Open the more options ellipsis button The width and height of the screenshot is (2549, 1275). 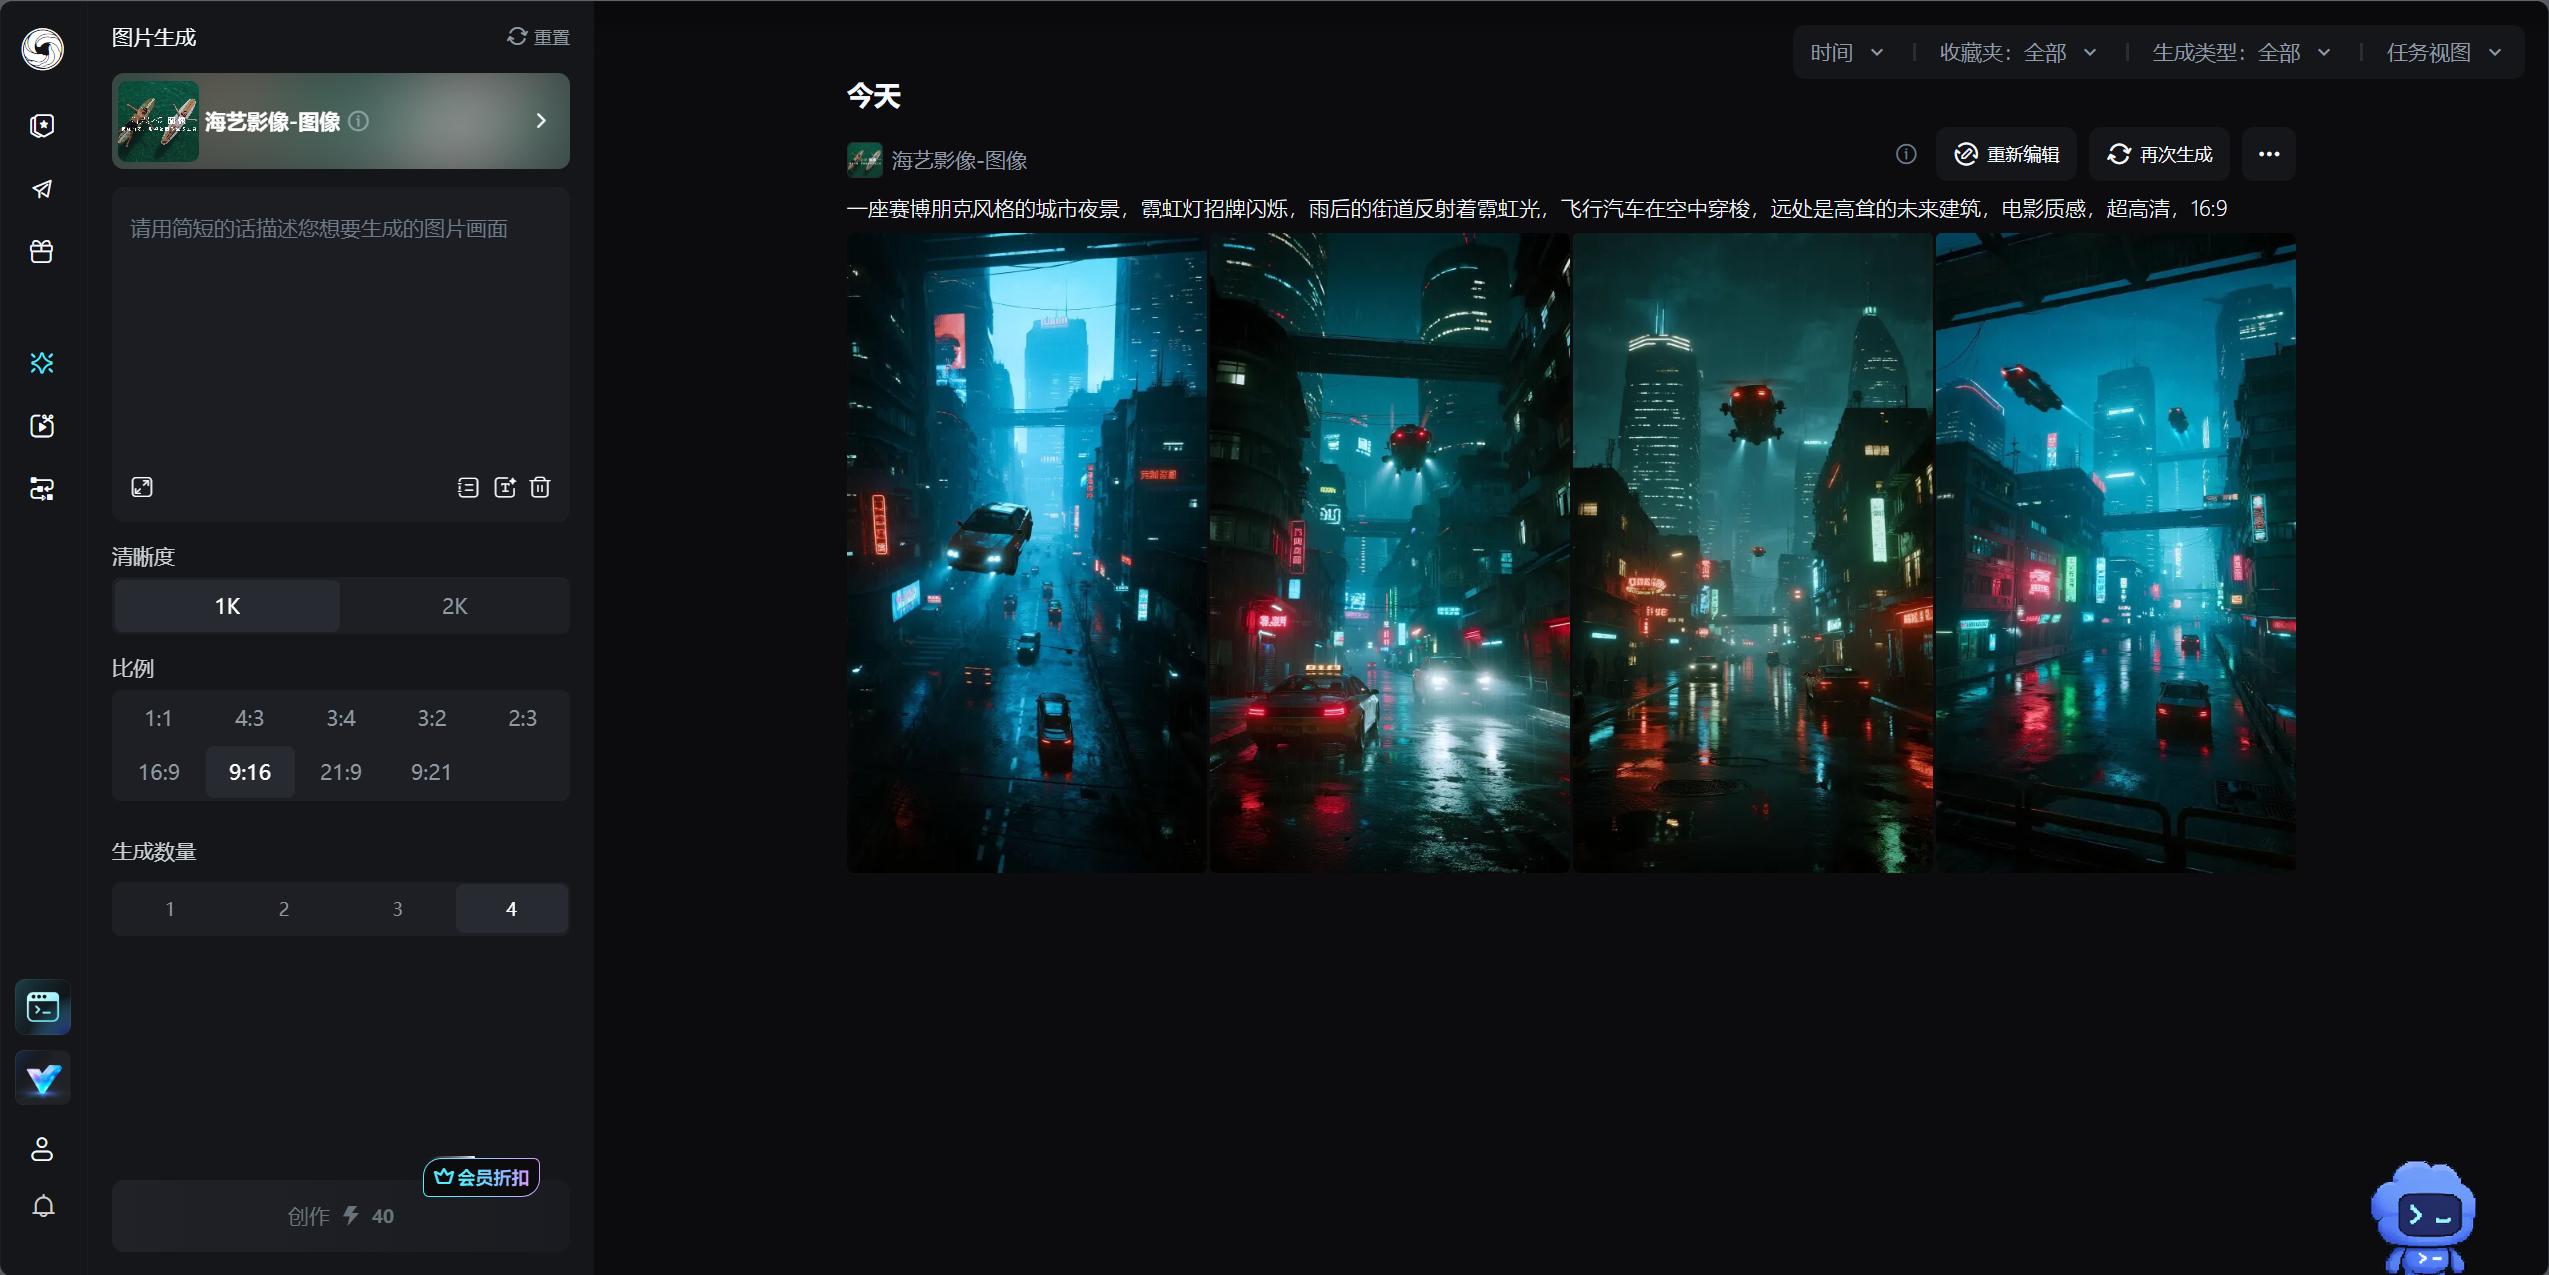click(x=2268, y=154)
